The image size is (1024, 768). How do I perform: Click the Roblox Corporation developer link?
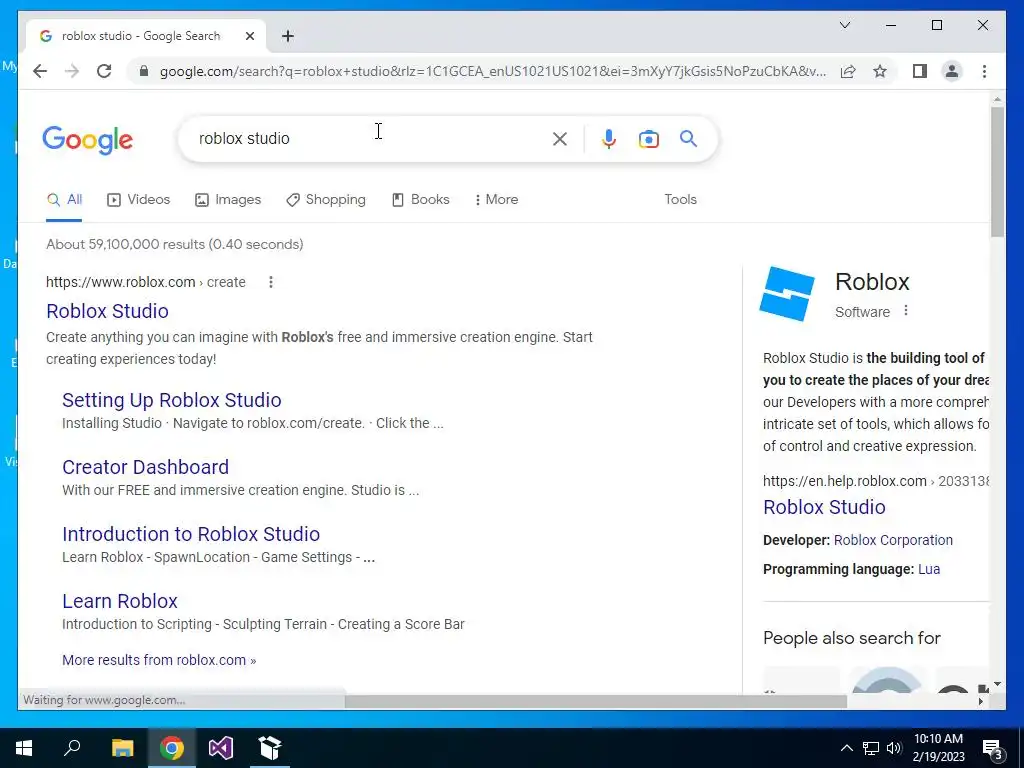[893, 541]
